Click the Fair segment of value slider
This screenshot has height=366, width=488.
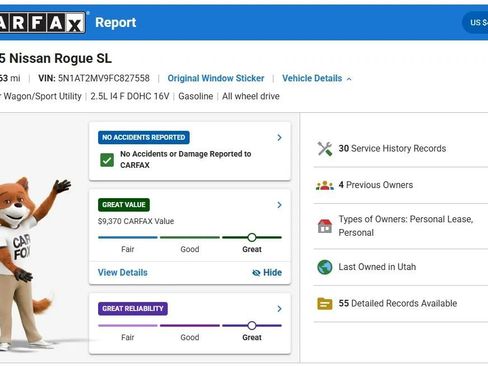coord(128,237)
